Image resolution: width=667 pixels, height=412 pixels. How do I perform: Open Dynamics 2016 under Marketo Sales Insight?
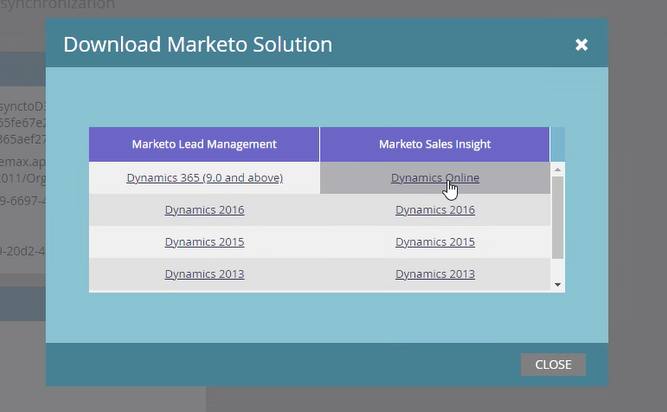coord(435,210)
